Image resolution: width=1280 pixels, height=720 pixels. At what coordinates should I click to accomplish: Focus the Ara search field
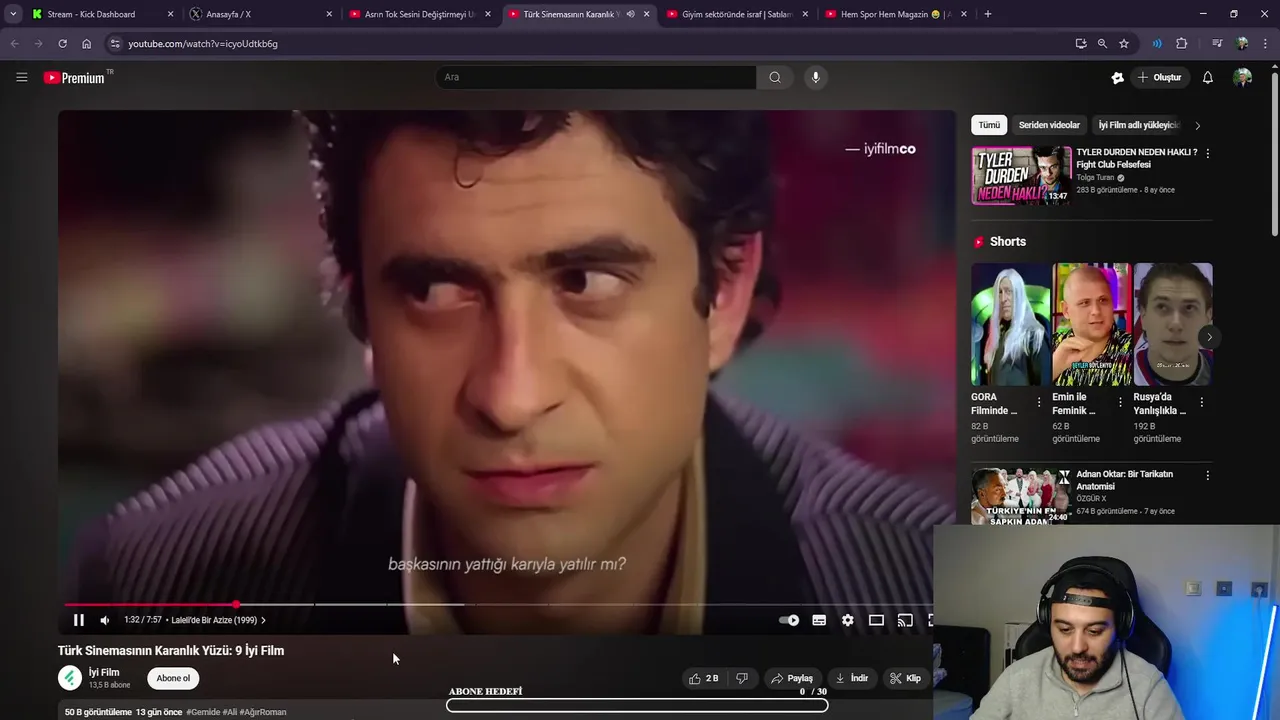[x=596, y=77]
